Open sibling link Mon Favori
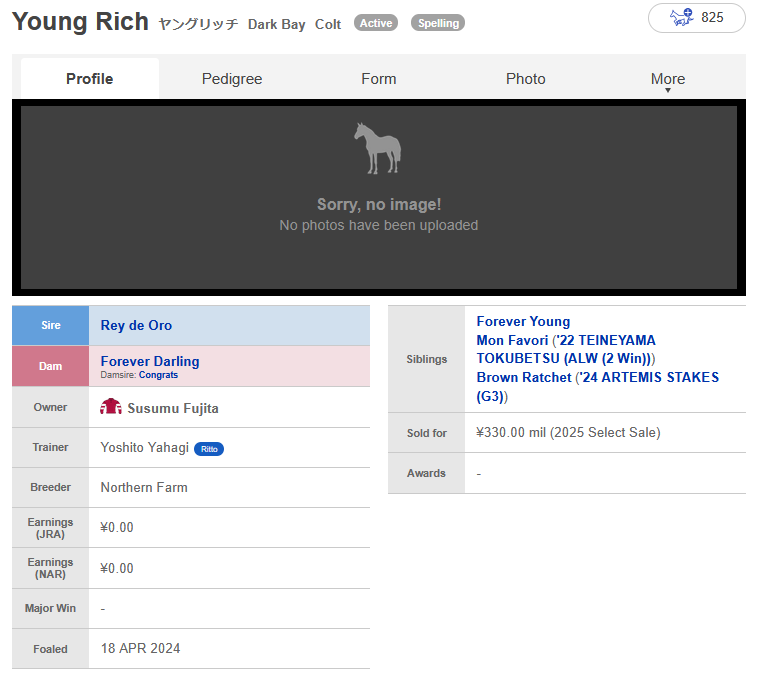Viewport: 758px width, 677px height. 512,340
